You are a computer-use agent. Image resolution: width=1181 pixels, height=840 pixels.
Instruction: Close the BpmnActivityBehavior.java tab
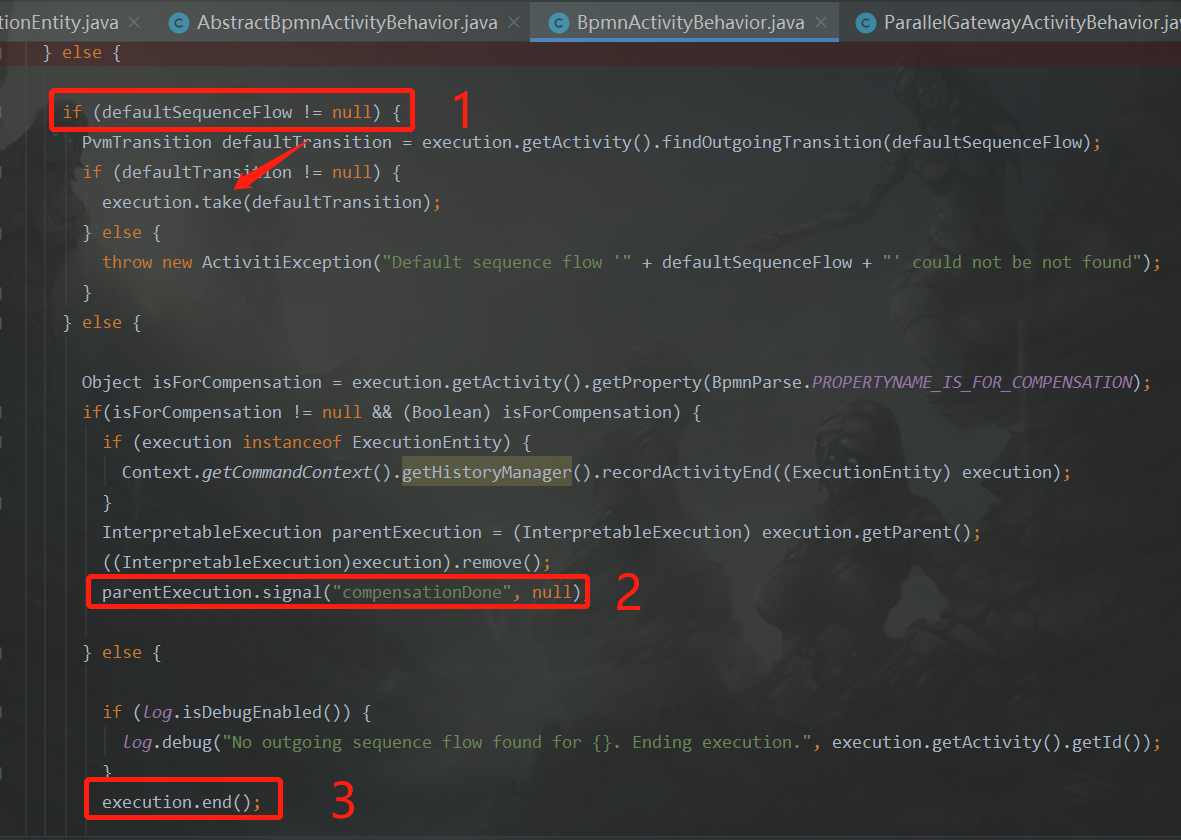(x=821, y=23)
